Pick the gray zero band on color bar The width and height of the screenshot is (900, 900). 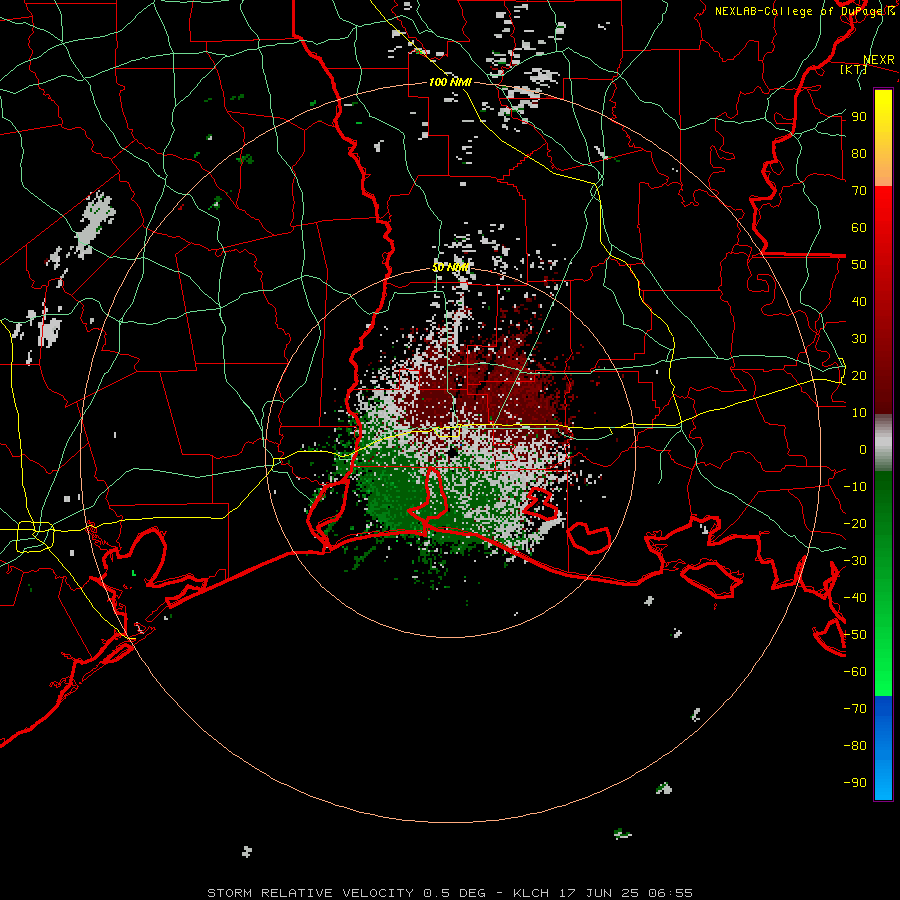883,443
